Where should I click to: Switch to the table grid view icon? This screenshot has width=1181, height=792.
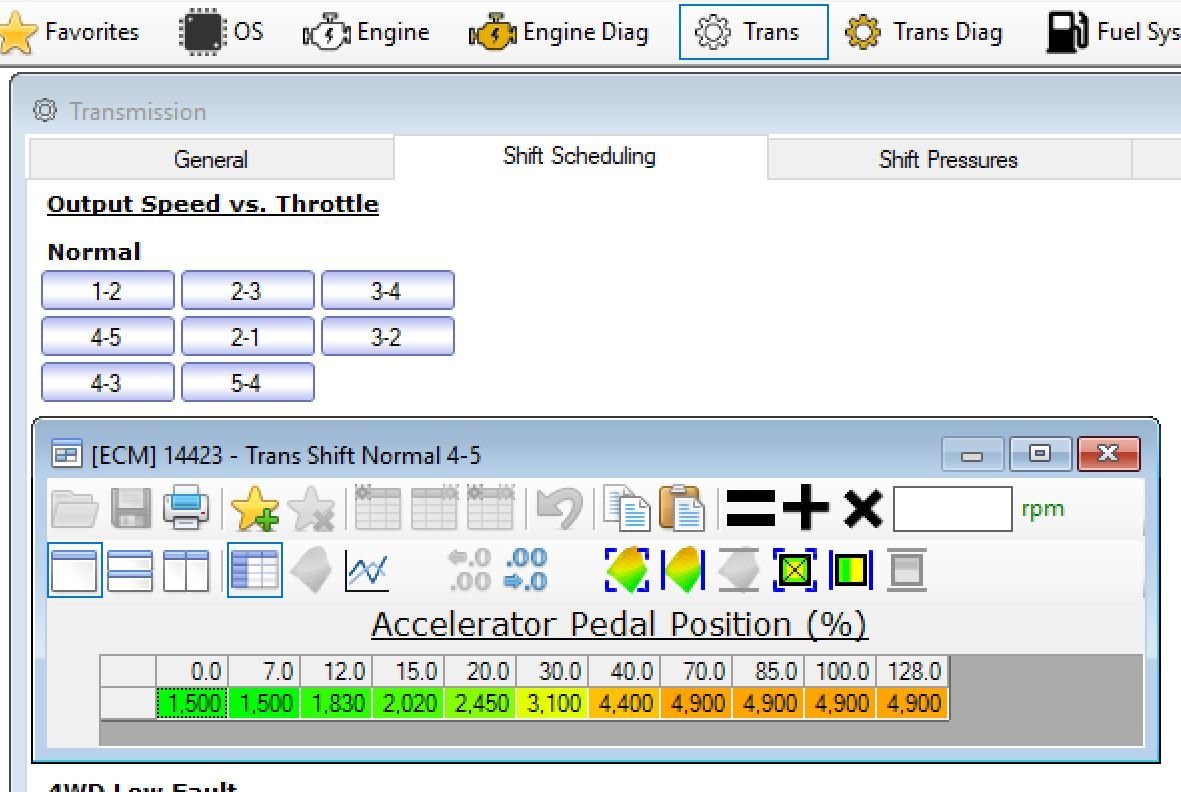tap(255, 570)
